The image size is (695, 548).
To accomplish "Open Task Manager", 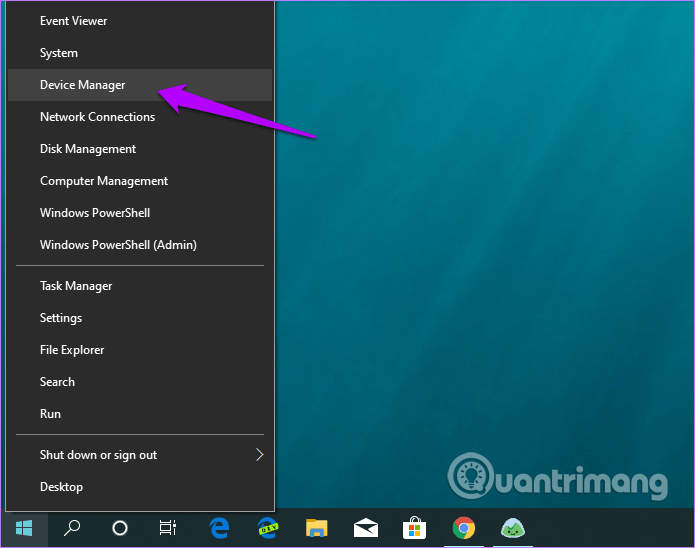I will click(x=140, y=286).
